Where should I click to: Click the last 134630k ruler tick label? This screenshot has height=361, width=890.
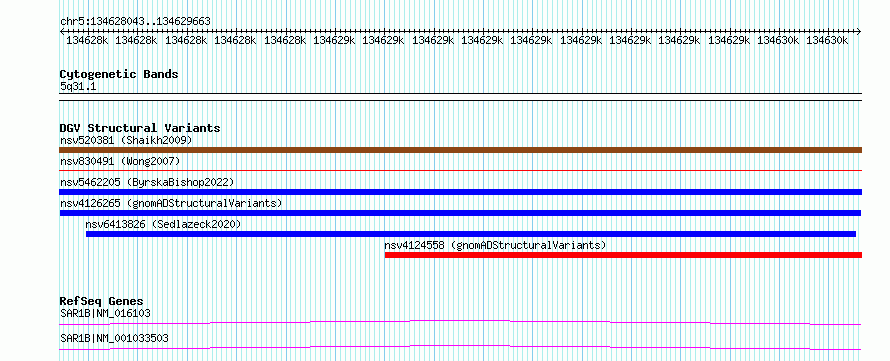coord(828,40)
